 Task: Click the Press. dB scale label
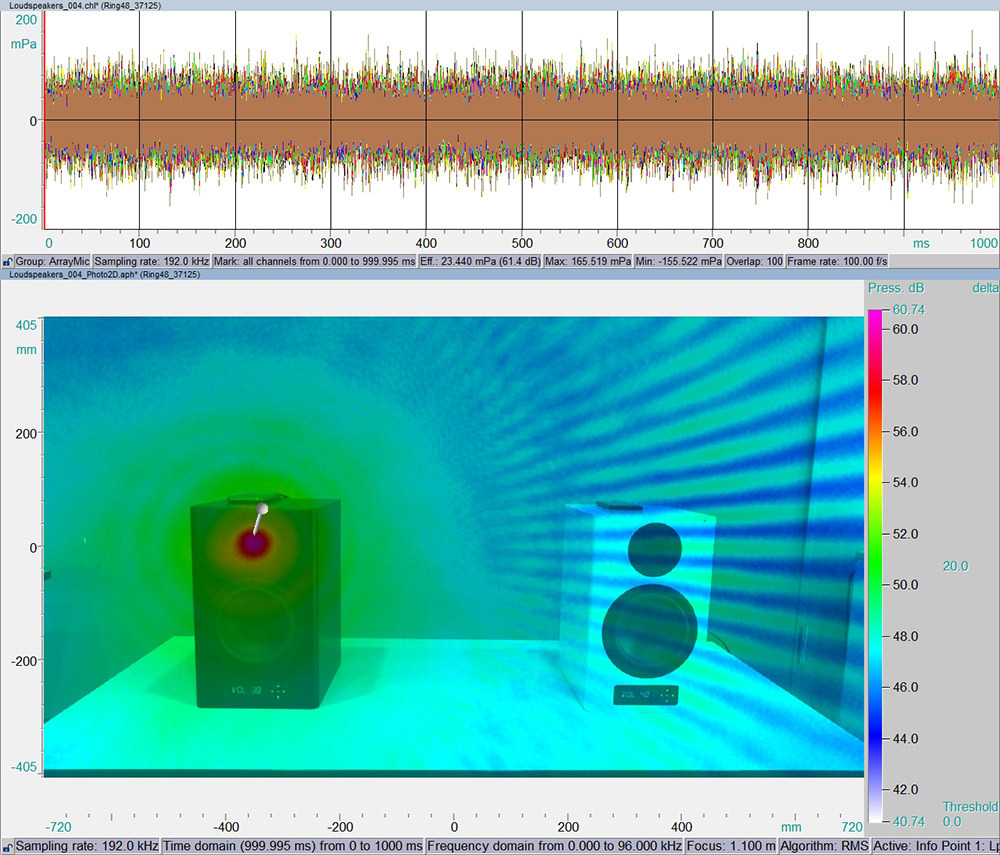point(895,288)
